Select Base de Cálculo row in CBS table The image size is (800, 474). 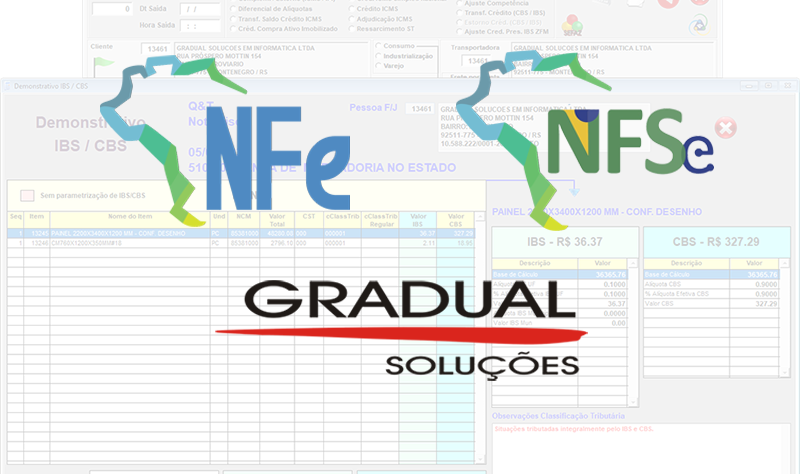[x=712, y=275]
